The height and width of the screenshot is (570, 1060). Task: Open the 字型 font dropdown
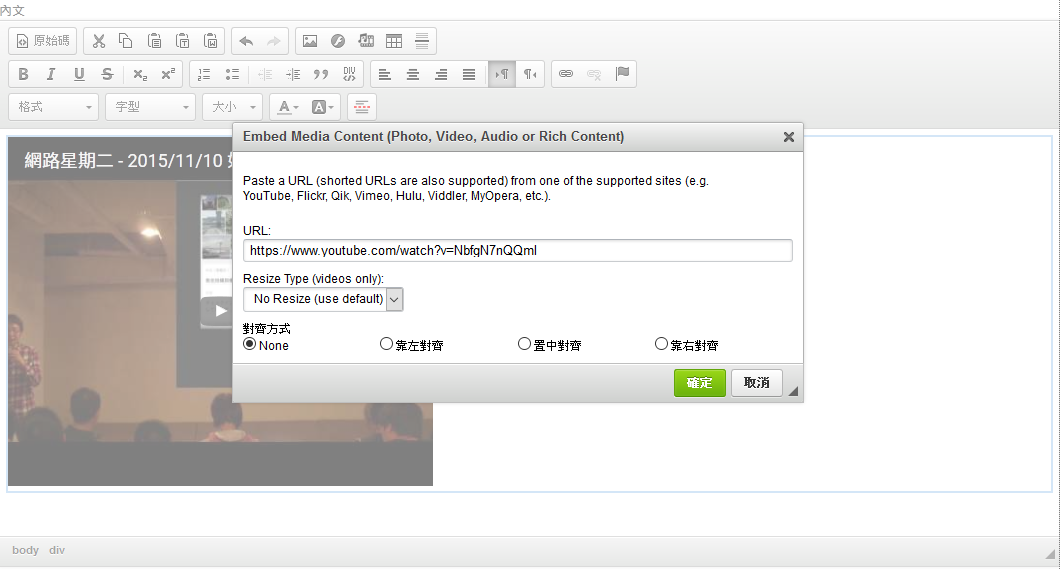pos(150,107)
